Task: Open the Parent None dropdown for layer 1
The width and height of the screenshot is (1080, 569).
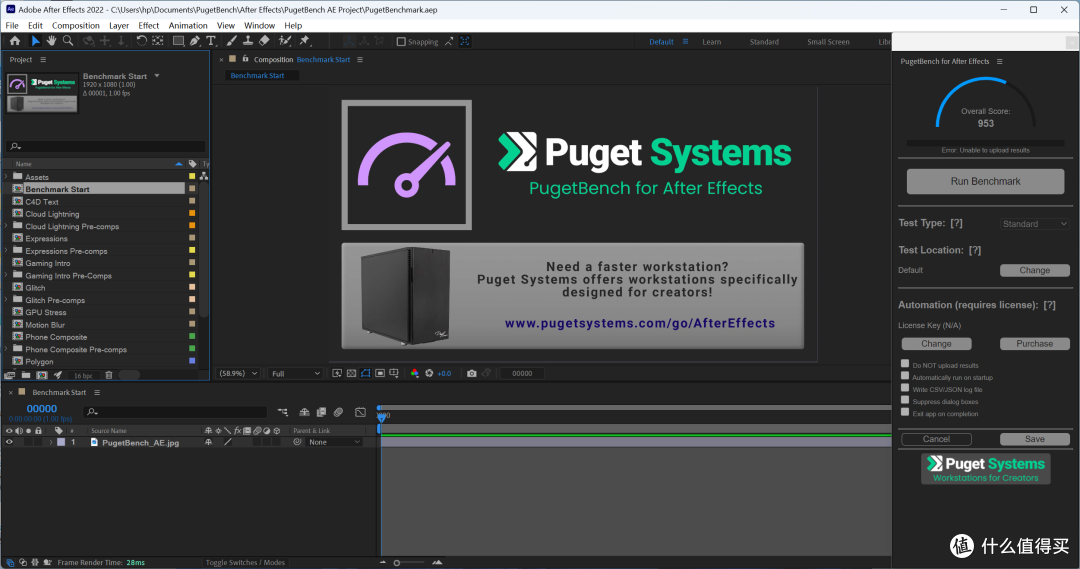Action: (x=334, y=442)
